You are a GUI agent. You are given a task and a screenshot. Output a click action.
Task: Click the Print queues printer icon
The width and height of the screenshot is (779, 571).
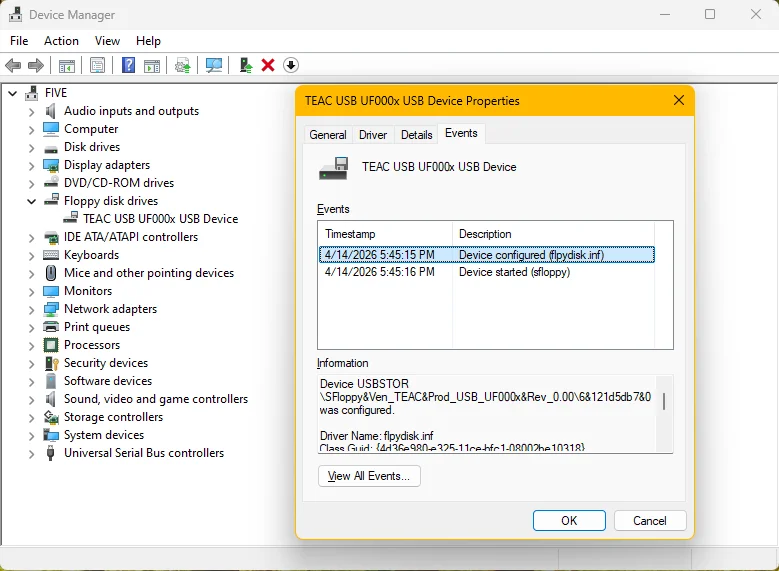51,327
